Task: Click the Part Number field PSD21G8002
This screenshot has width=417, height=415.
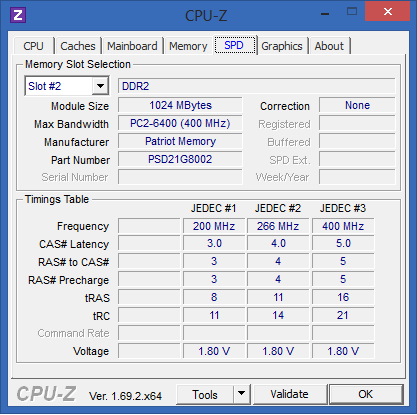Action: click(x=180, y=159)
